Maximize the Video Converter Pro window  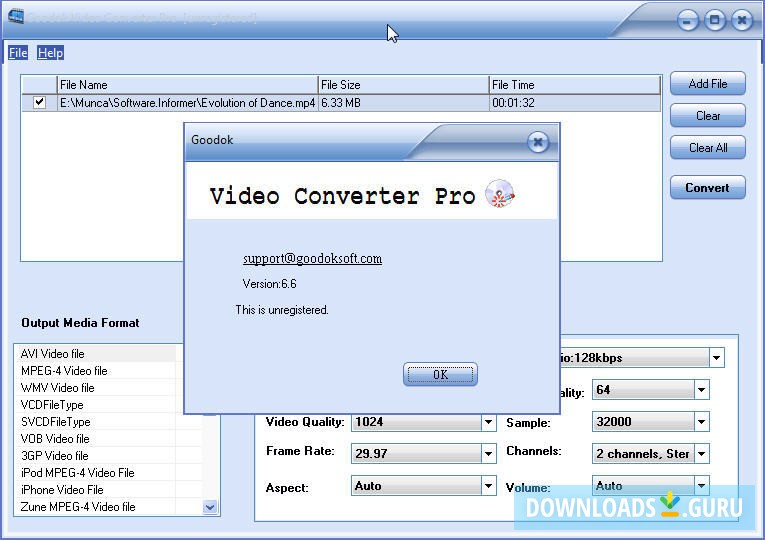(715, 20)
